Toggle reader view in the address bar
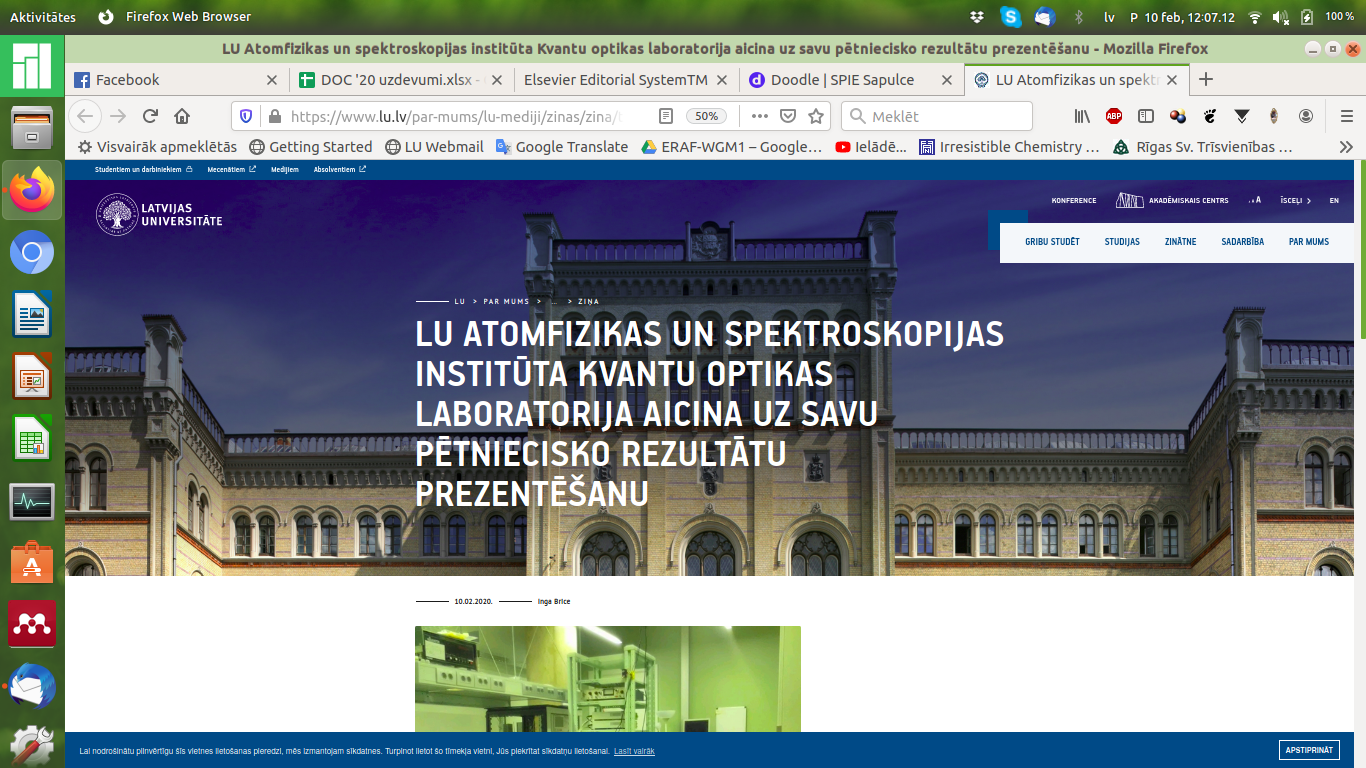The height and width of the screenshot is (768, 1366). point(666,116)
